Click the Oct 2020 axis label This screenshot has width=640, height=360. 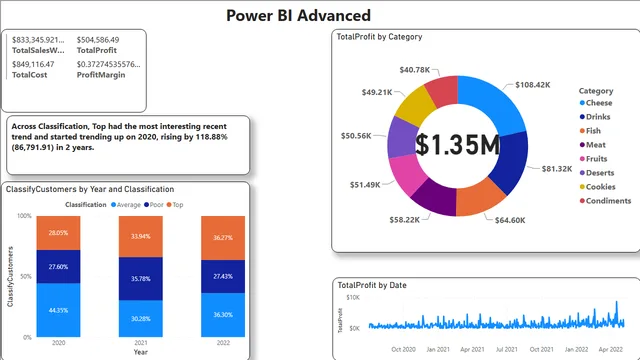click(x=403, y=349)
